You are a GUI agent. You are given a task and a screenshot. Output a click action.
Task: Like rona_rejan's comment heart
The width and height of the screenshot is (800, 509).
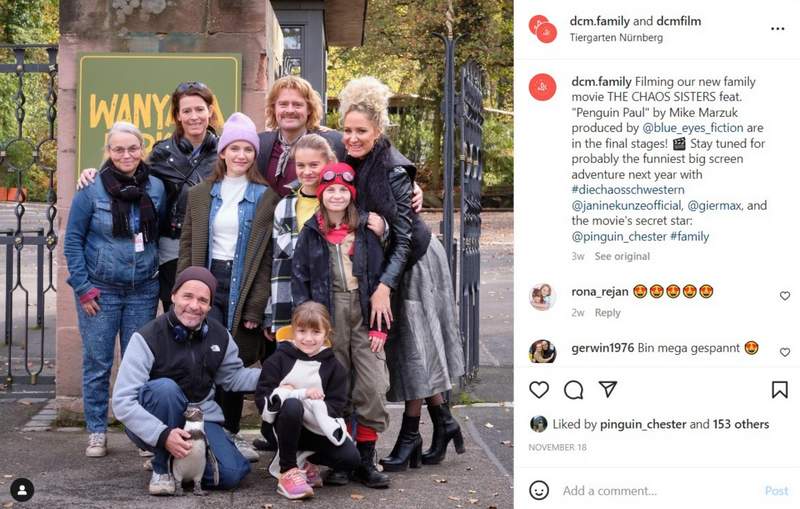[x=785, y=296]
